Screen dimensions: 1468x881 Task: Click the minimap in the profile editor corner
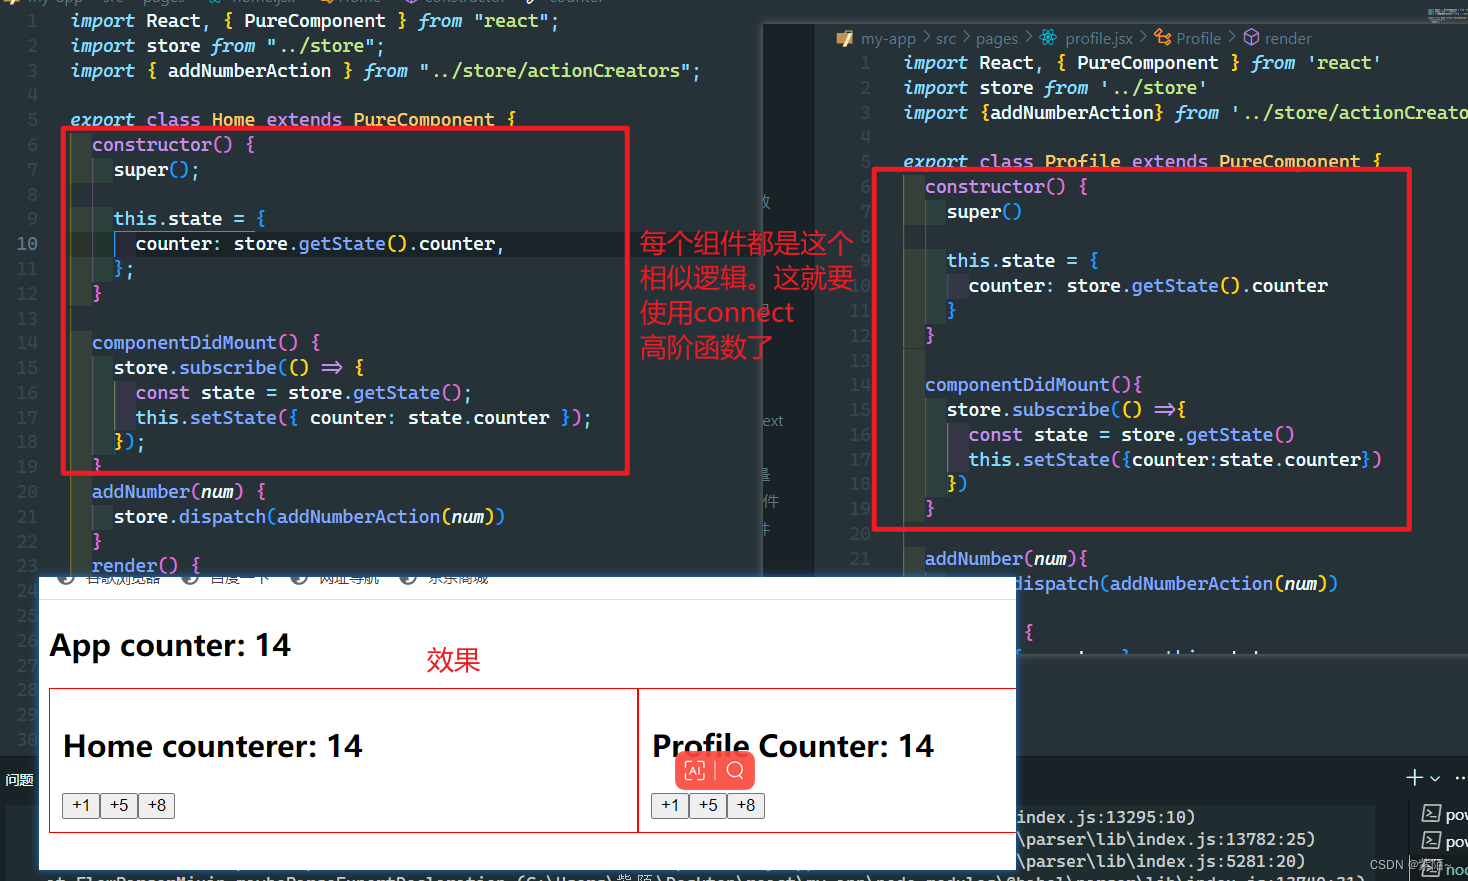pos(1447,15)
